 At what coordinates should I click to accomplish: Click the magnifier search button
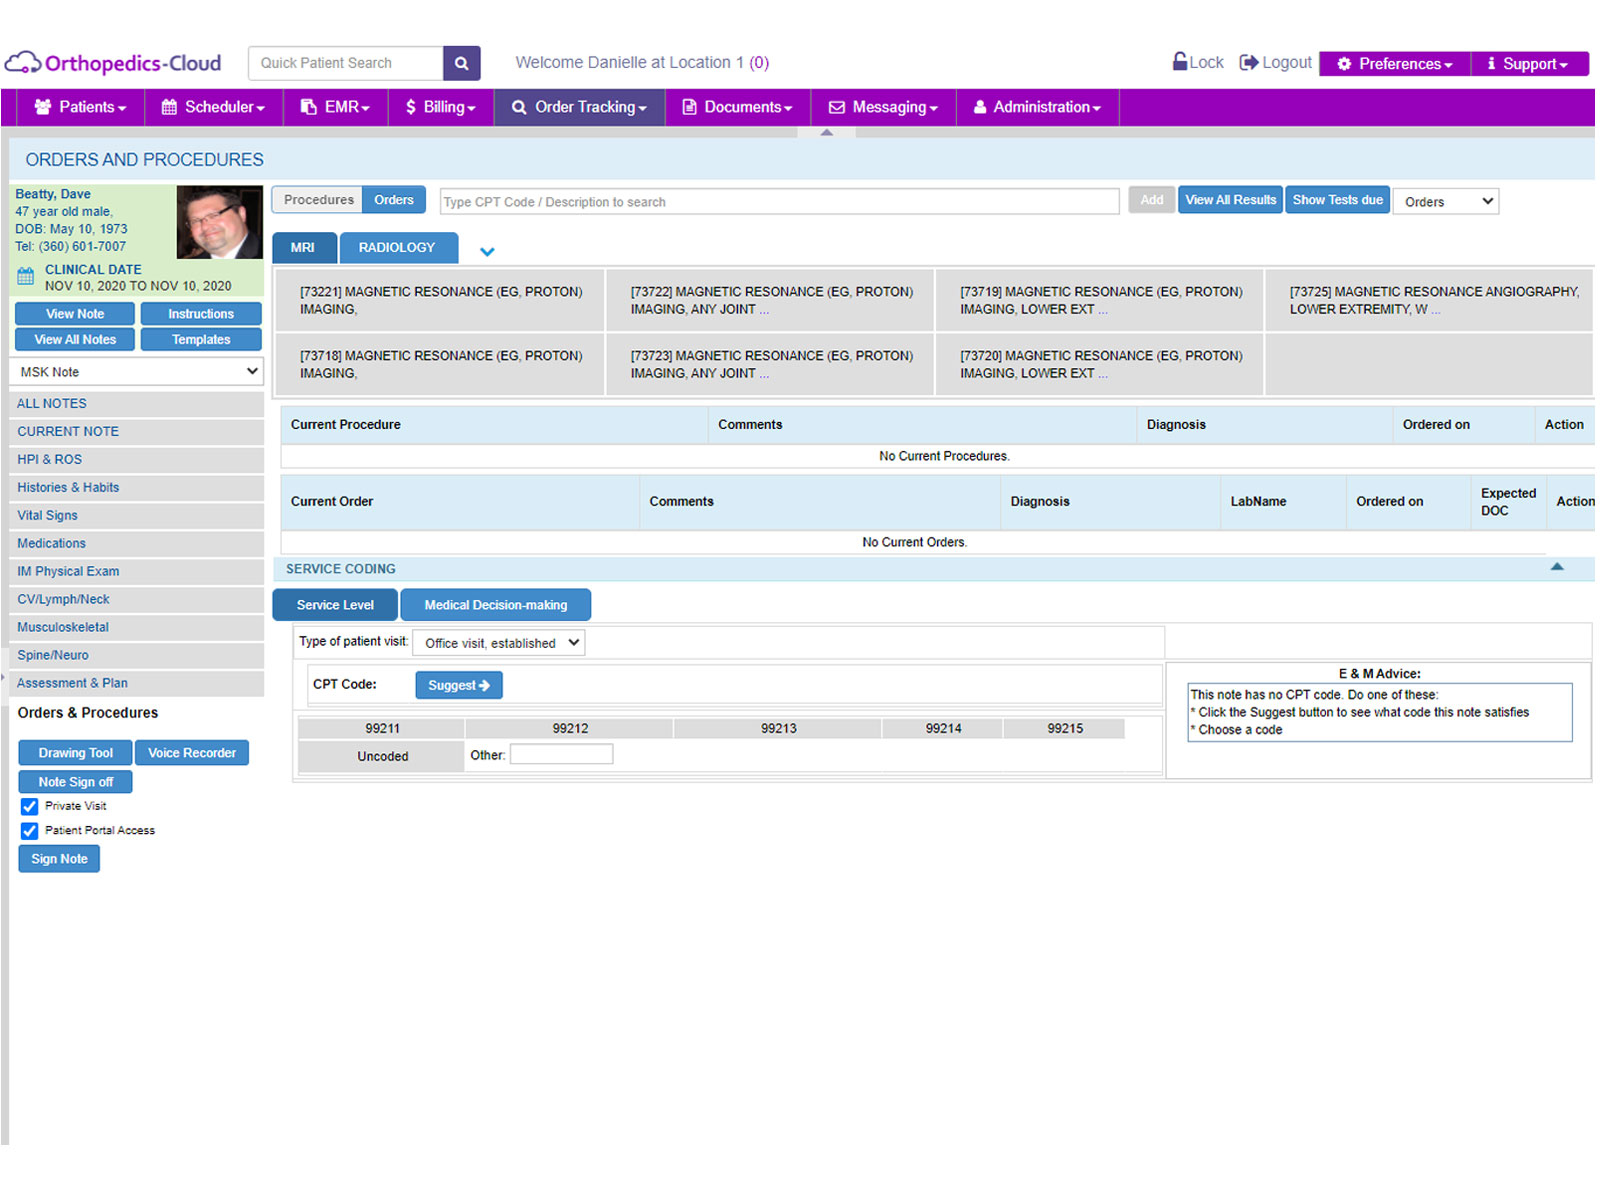461,63
